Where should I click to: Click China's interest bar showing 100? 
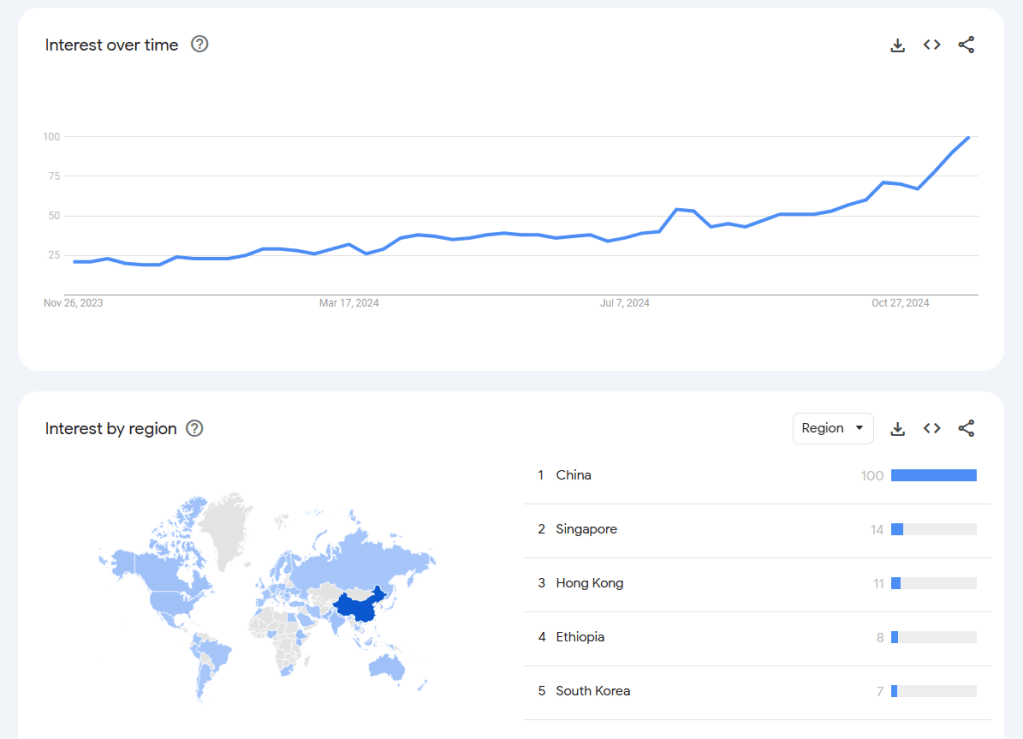[933, 475]
